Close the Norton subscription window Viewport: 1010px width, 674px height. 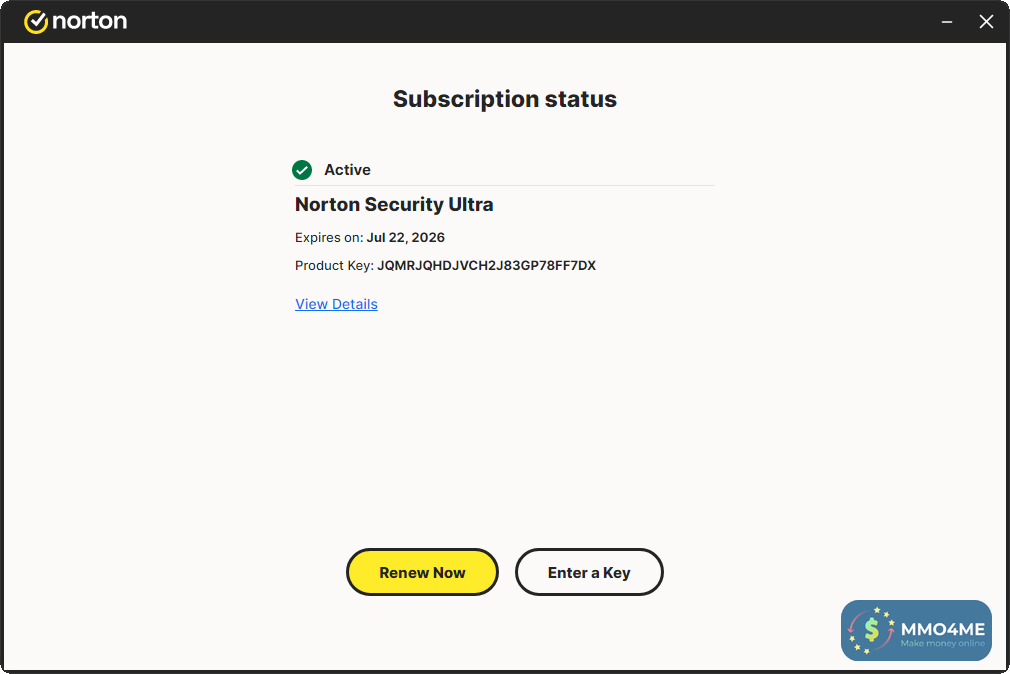coord(986,21)
